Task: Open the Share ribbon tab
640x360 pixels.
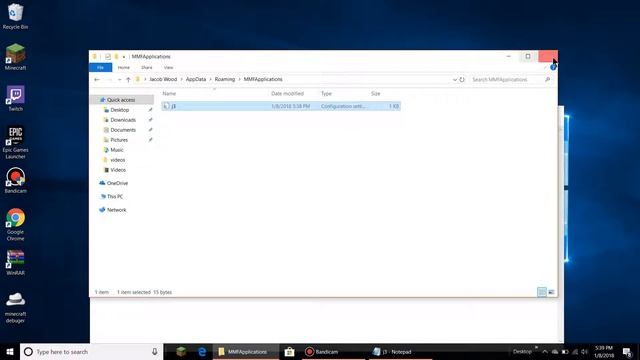Action: coord(147,67)
